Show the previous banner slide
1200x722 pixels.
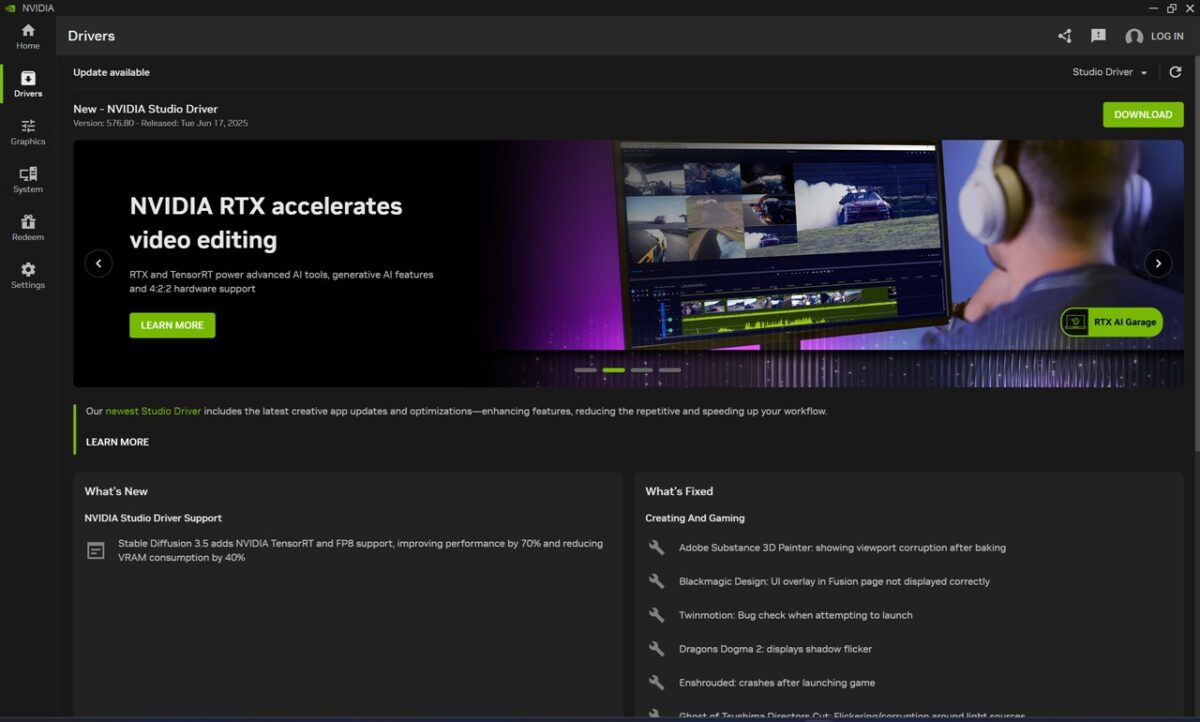[98, 263]
